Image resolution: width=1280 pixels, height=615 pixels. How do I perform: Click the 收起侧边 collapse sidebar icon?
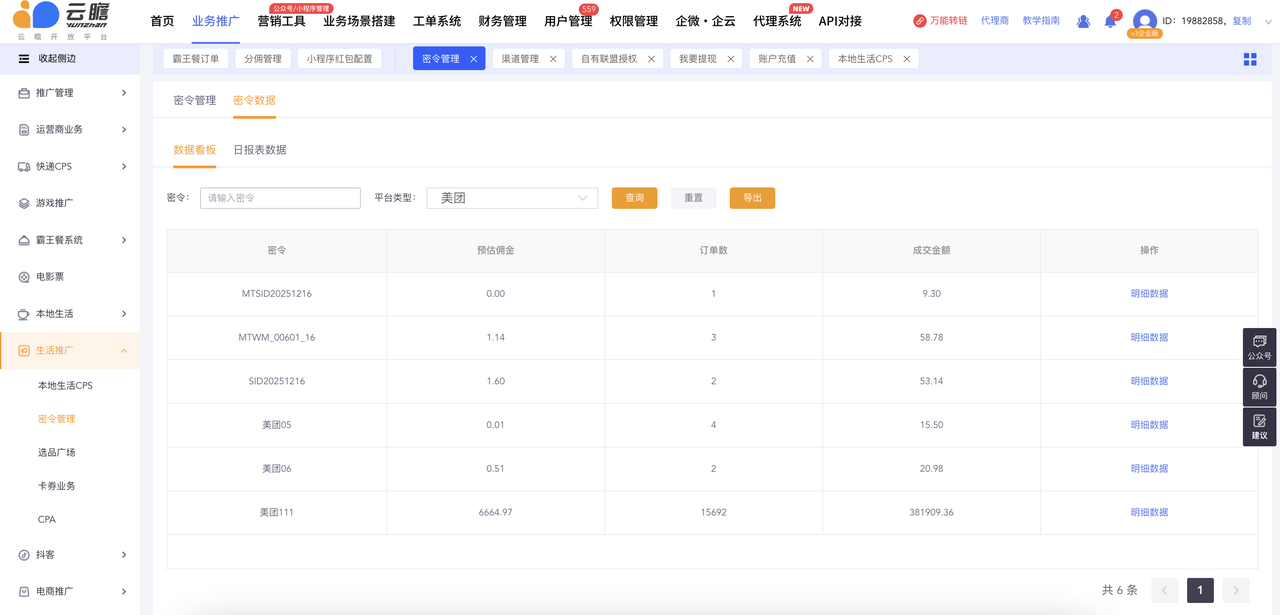click(24, 59)
